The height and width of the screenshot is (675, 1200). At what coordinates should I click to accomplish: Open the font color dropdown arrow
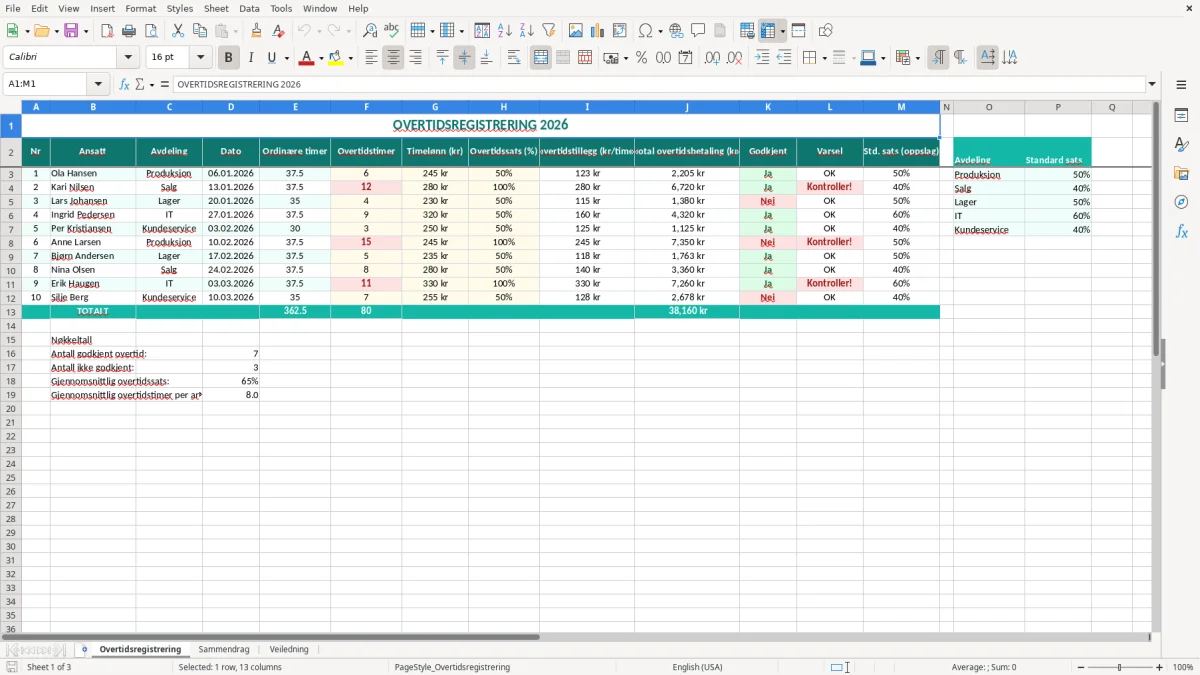click(320, 58)
